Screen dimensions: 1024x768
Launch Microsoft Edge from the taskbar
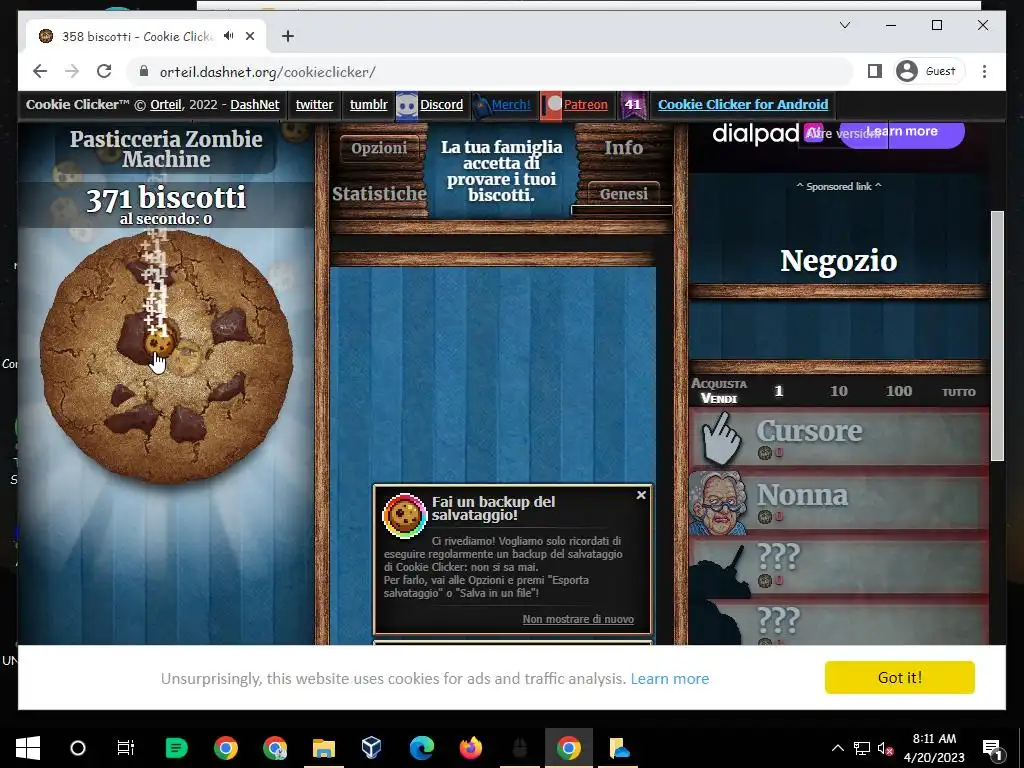[x=422, y=748]
